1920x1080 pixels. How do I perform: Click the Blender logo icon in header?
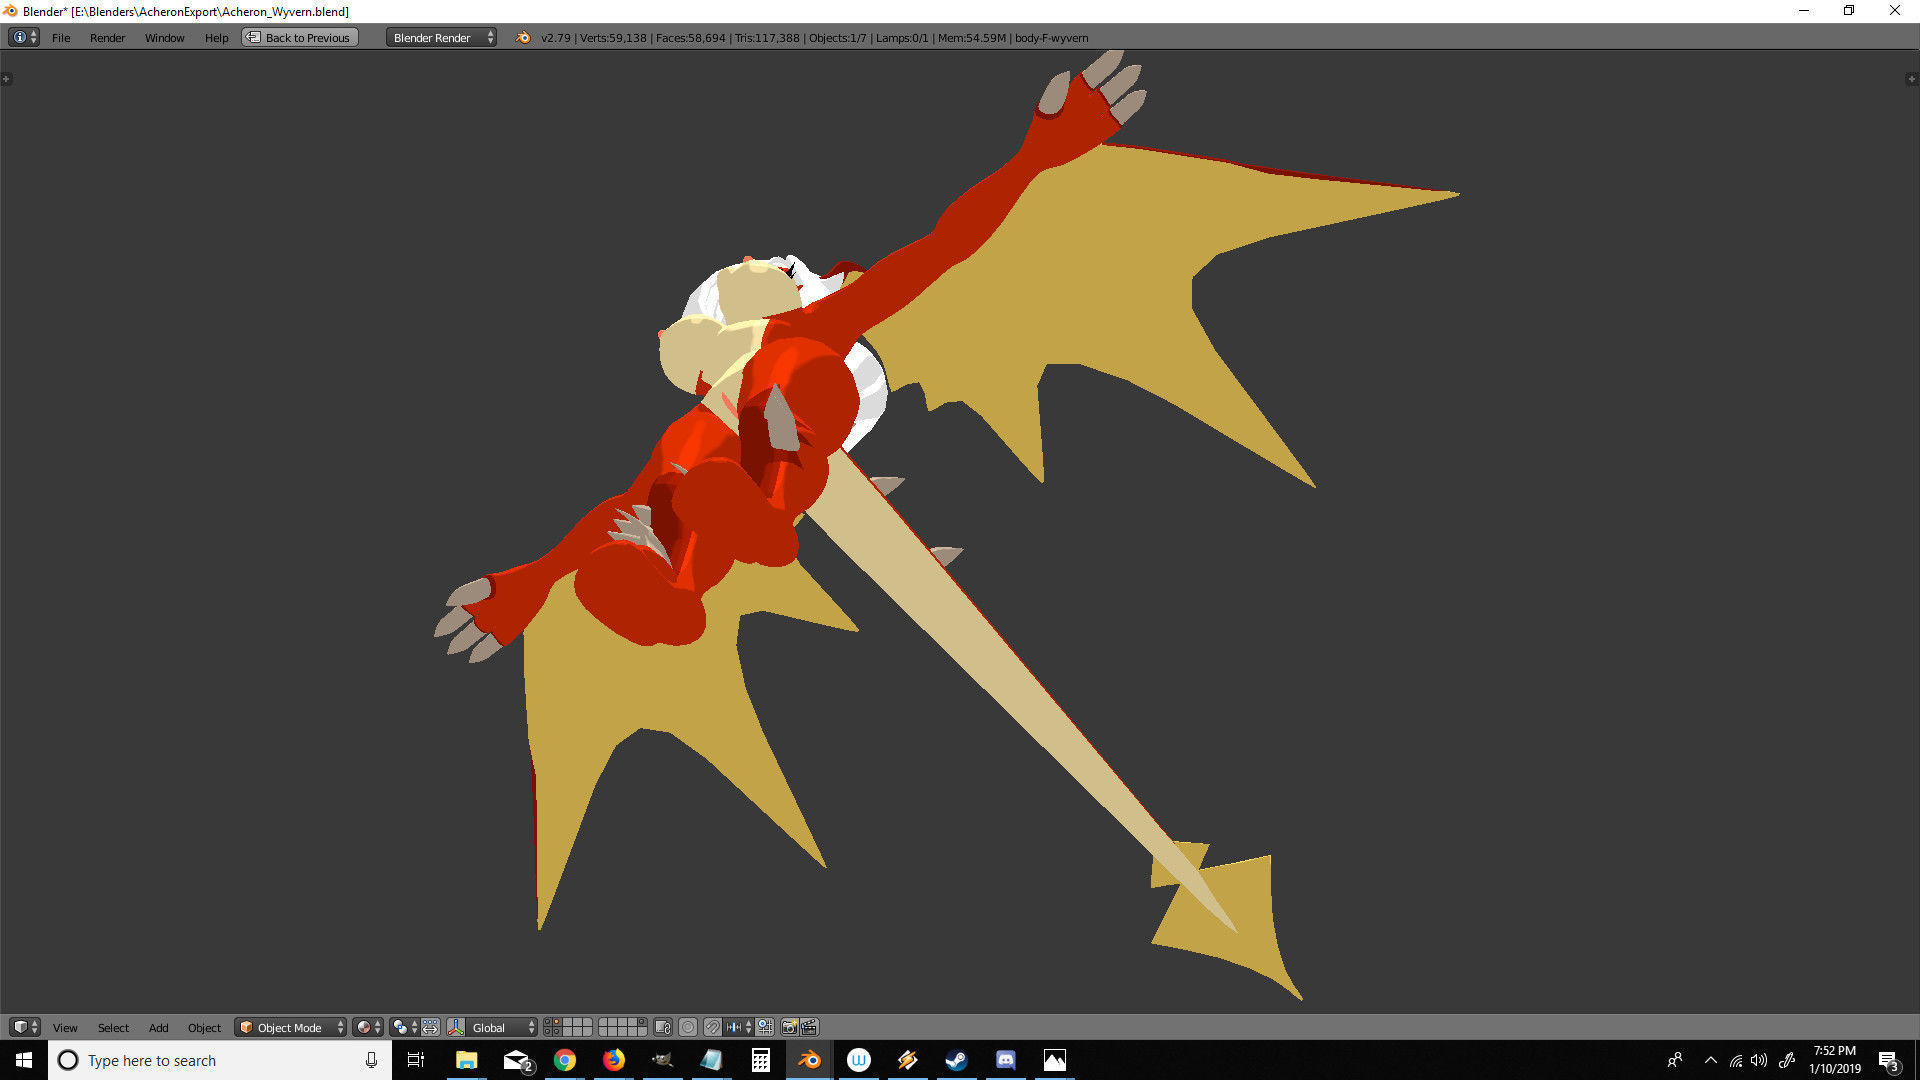[522, 38]
